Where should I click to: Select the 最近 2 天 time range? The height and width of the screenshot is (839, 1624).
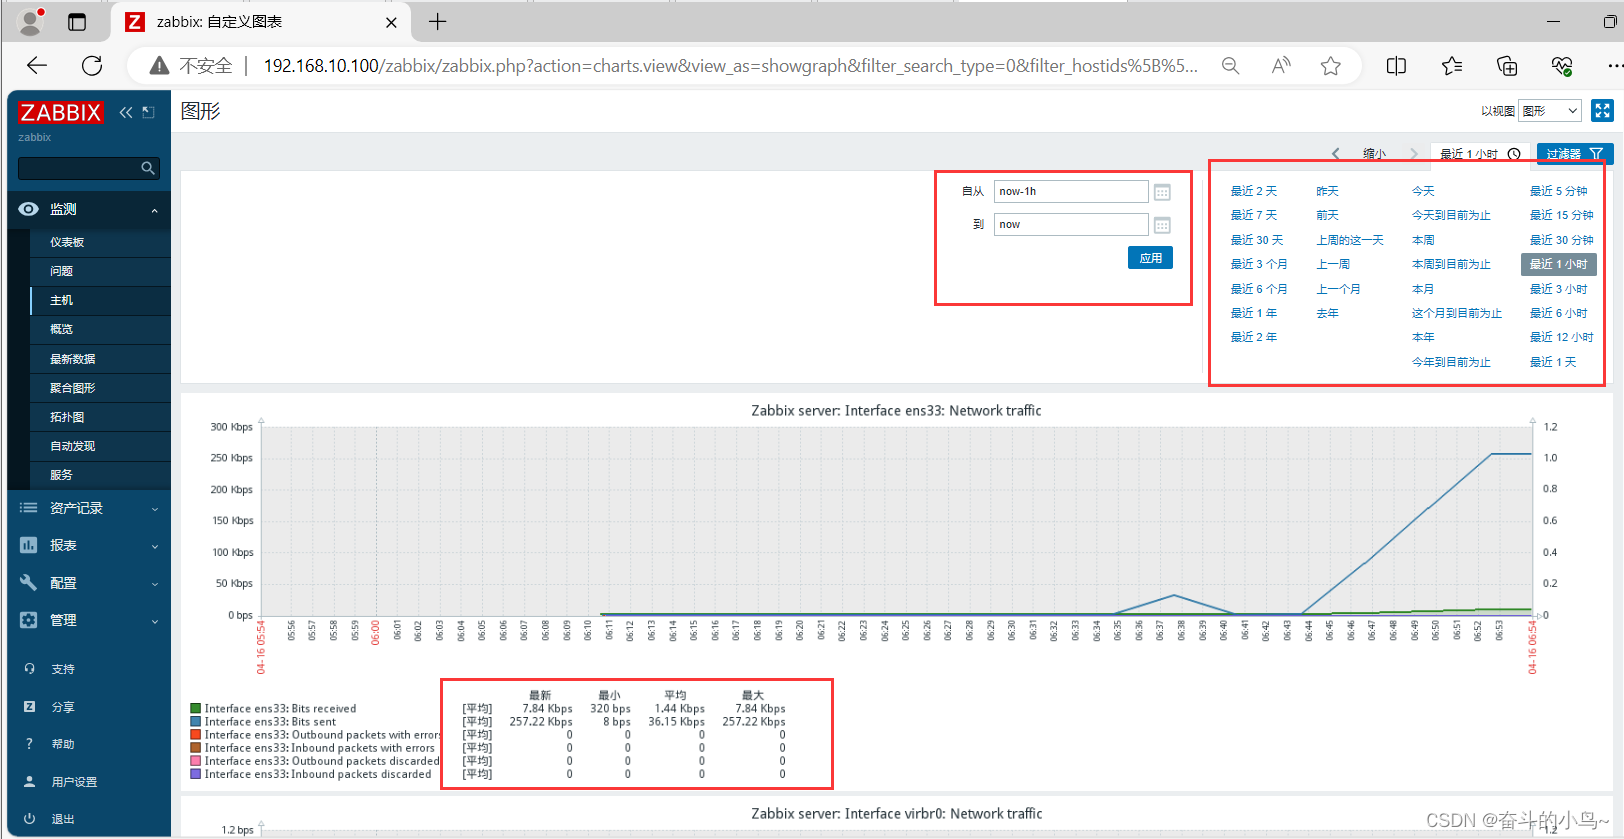(1253, 191)
